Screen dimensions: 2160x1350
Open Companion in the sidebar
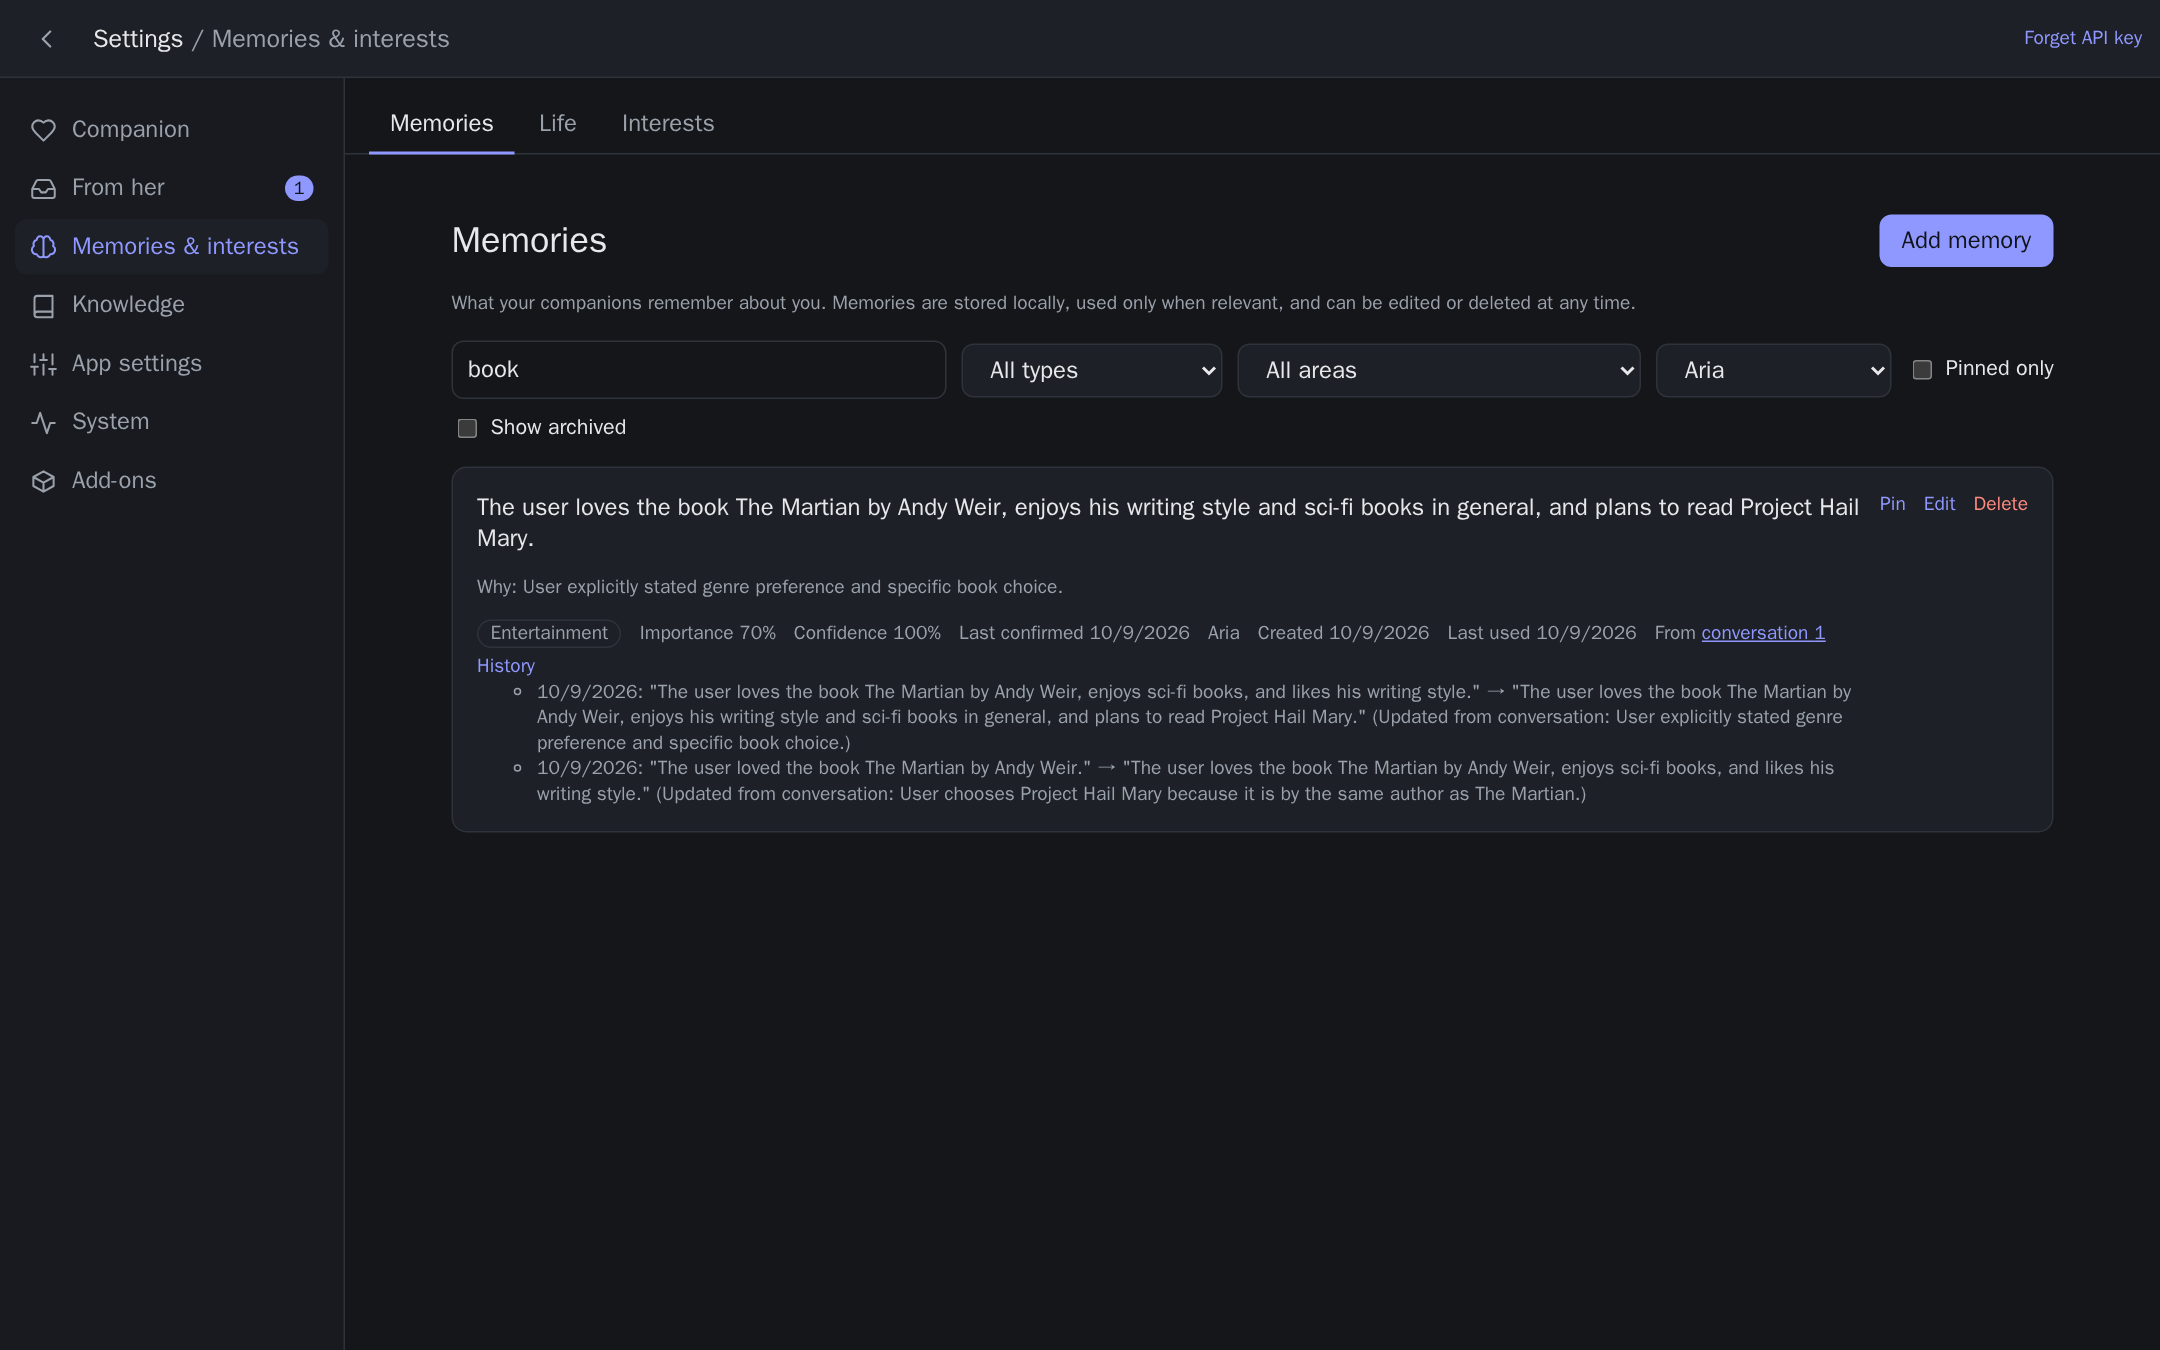click(x=171, y=130)
